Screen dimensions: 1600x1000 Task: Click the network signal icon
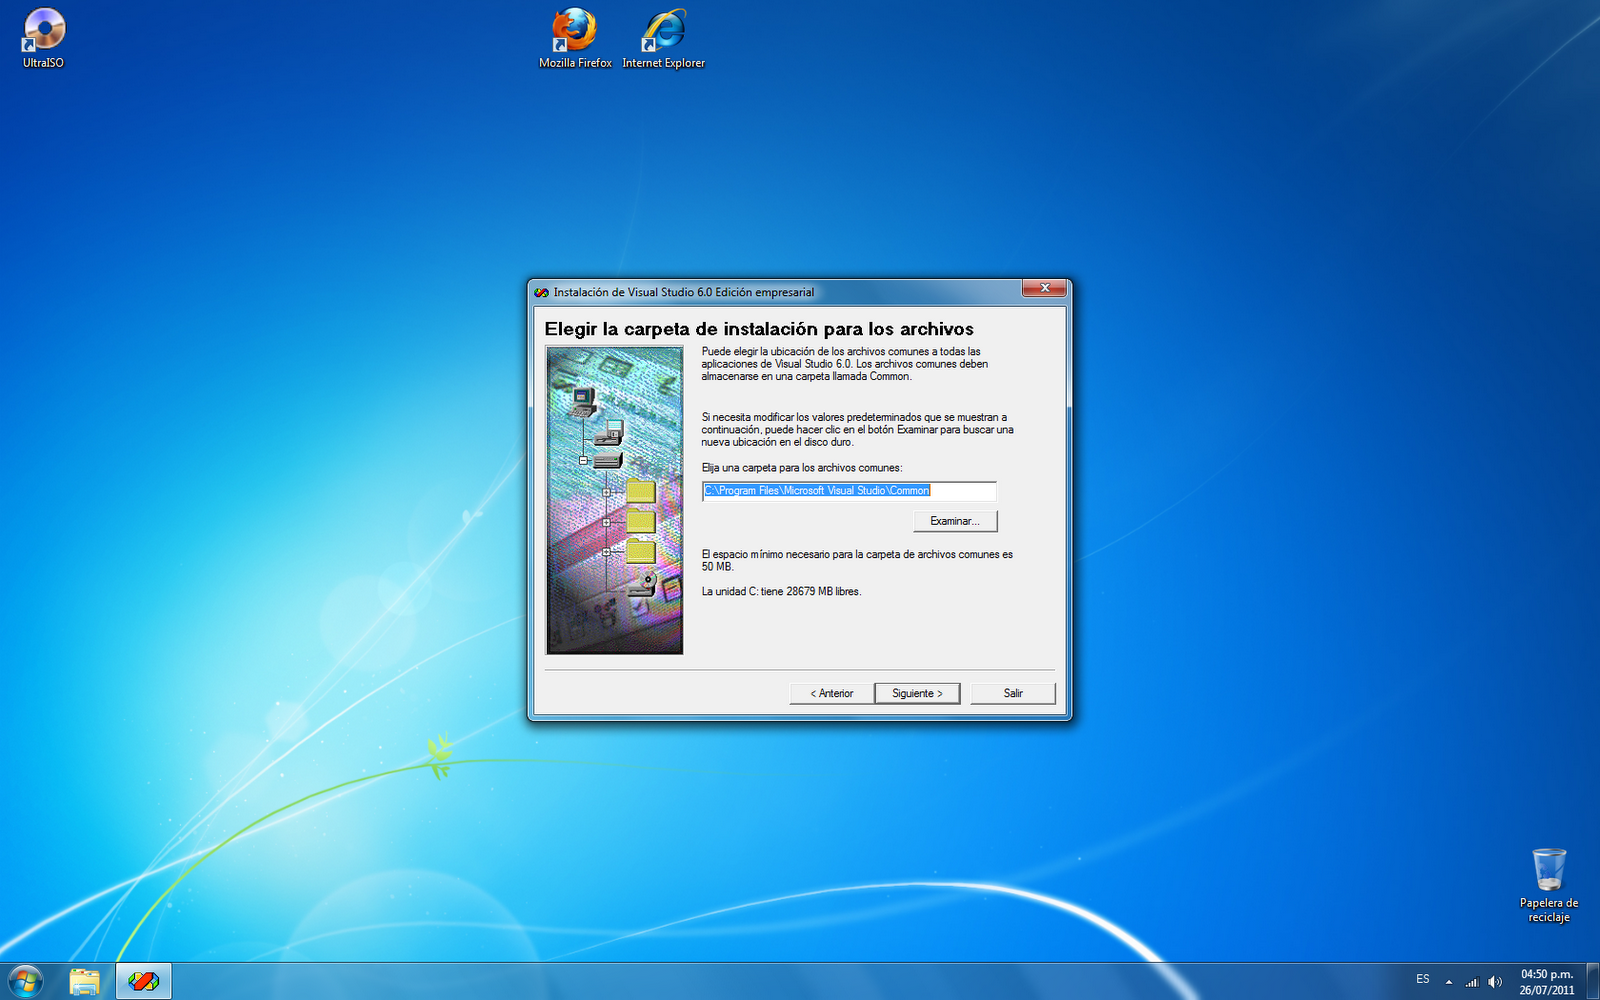1472,981
